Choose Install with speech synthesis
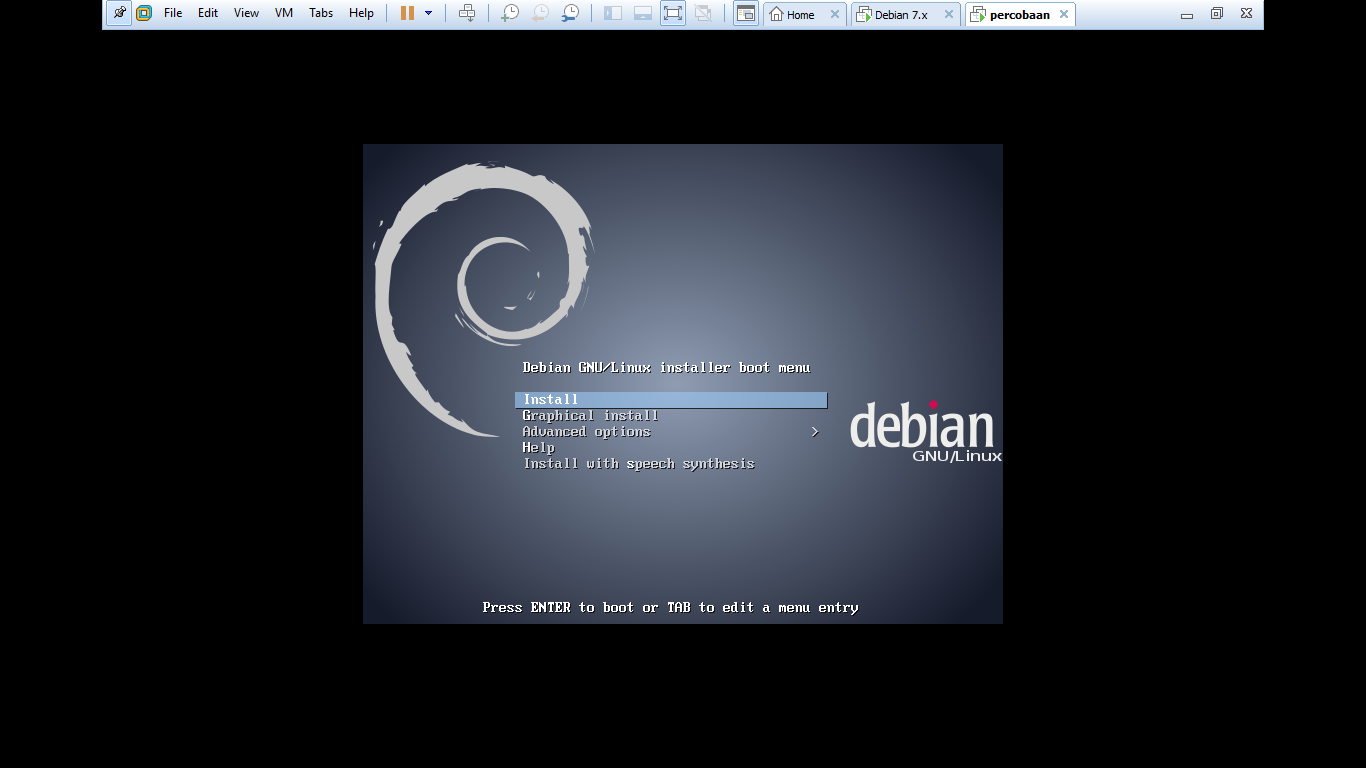 pos(637,463)
